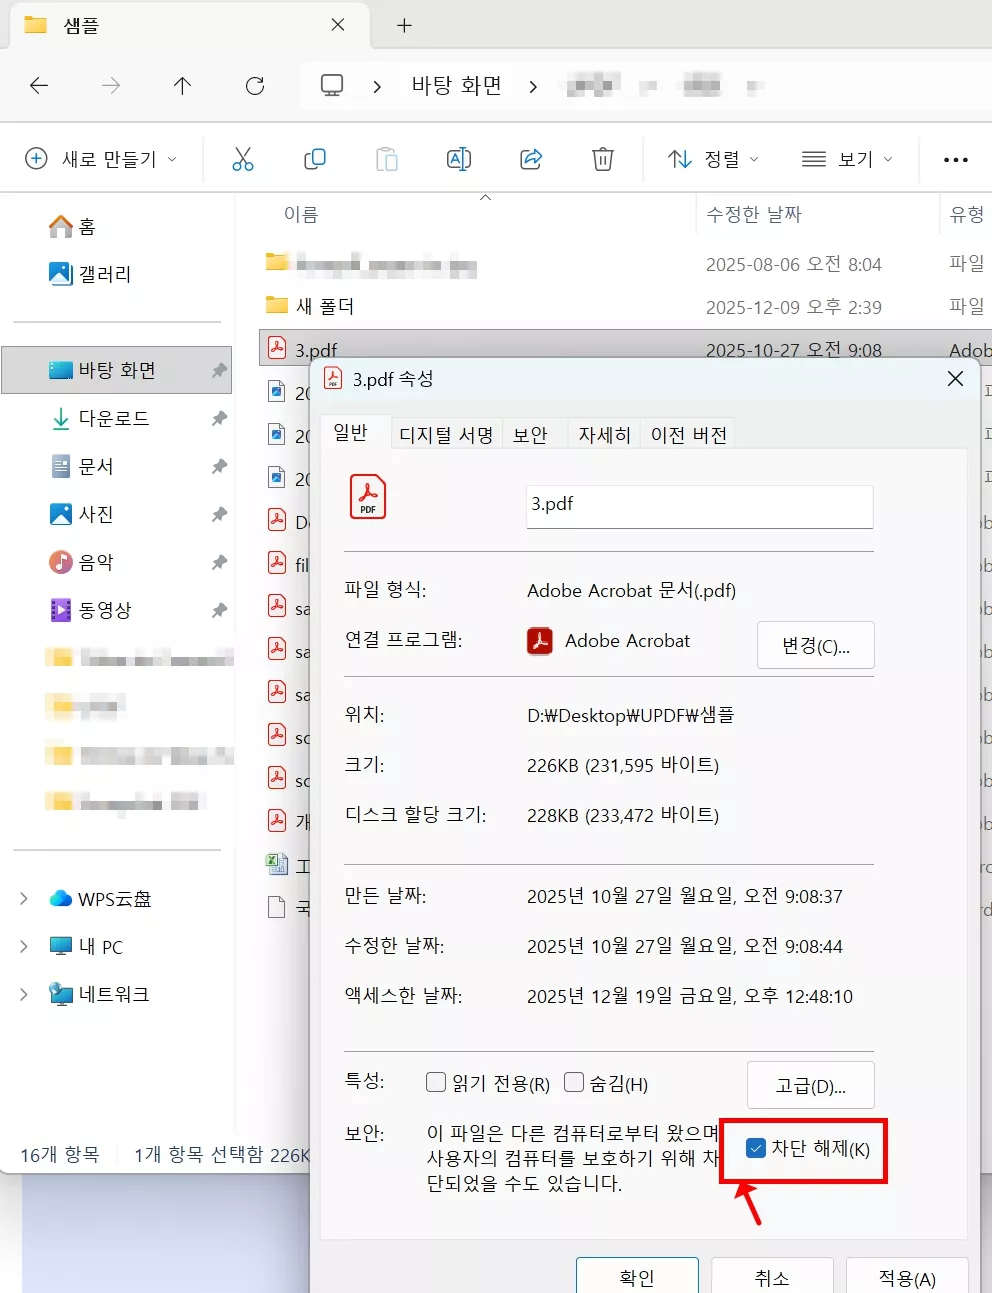
Task: Check the 숨김(H) attribute
Action: pyautogui.click(x=574, y=1081)
